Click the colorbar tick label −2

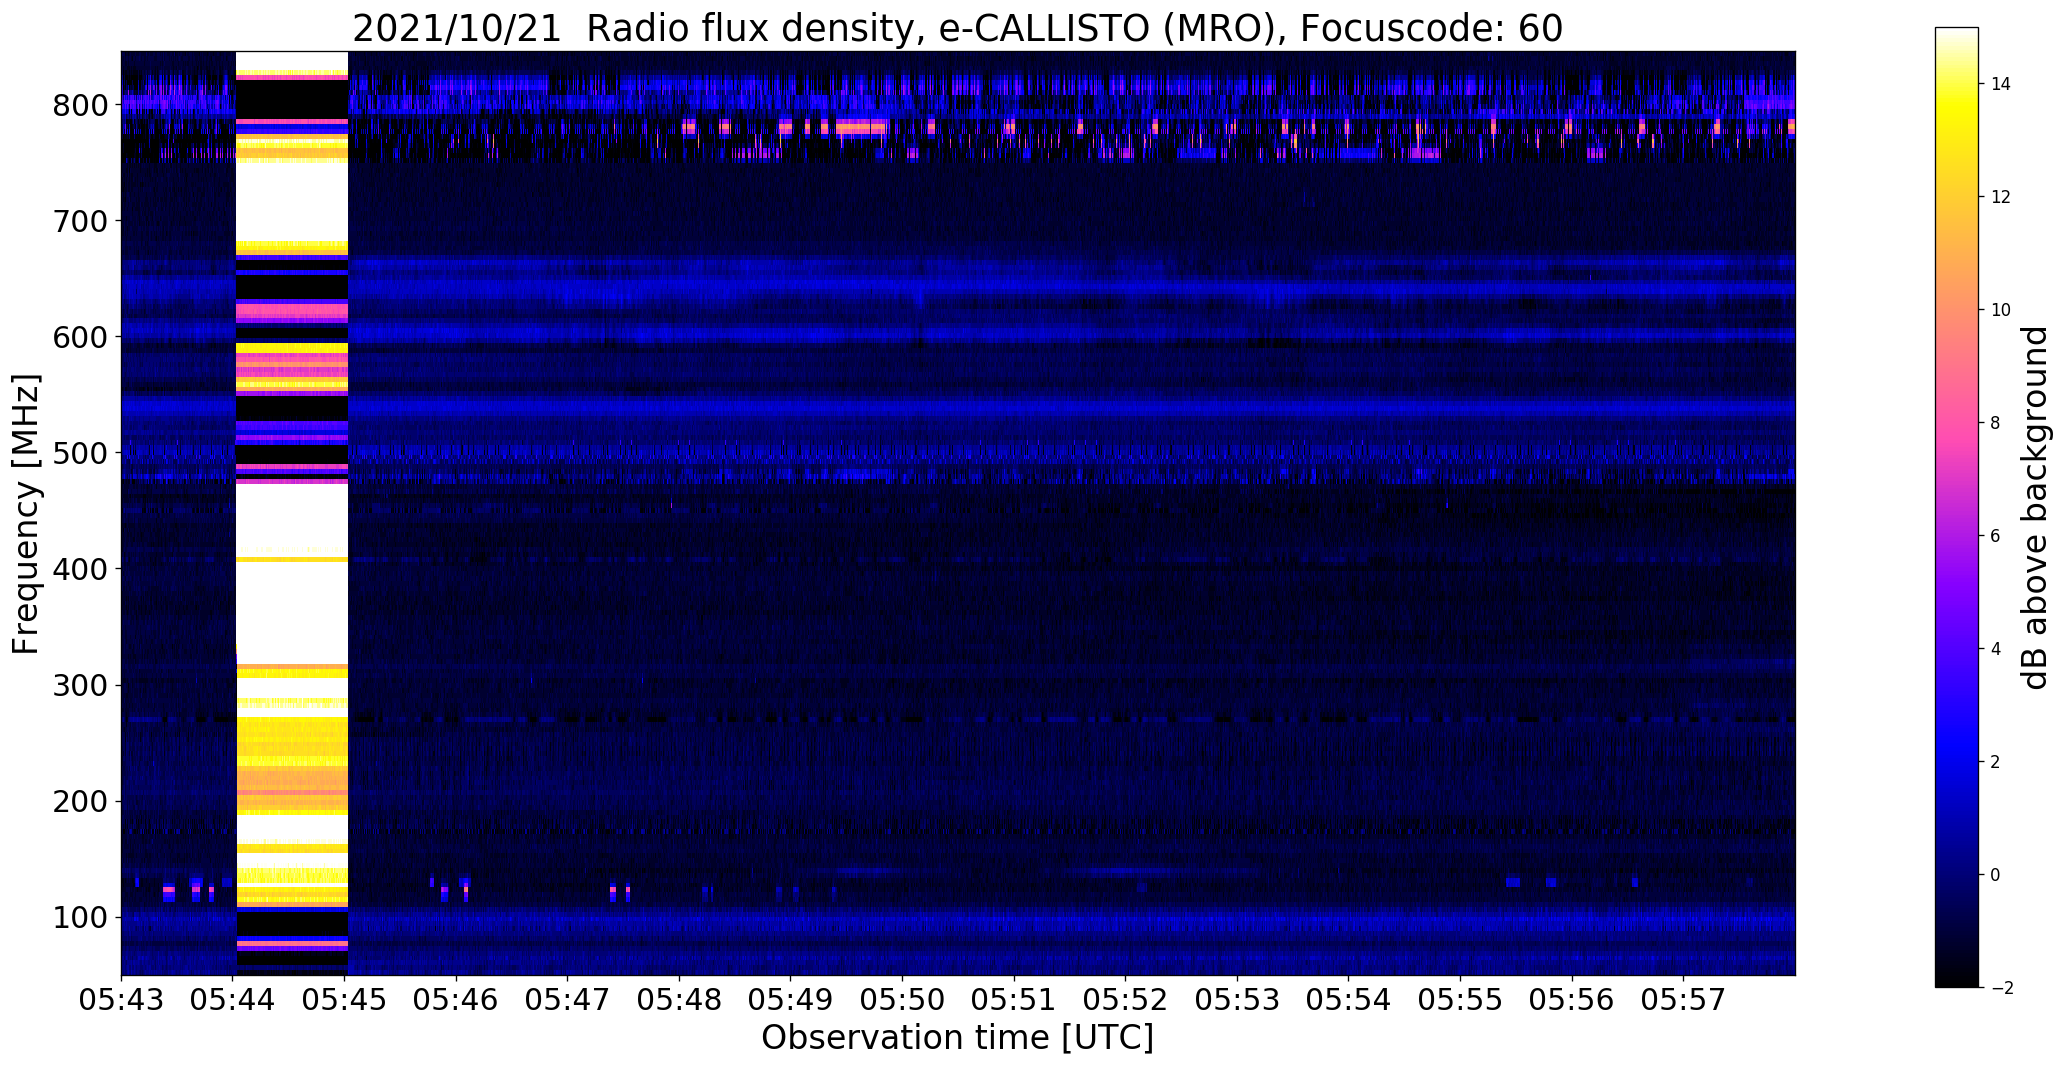(x=2001, y=988)
